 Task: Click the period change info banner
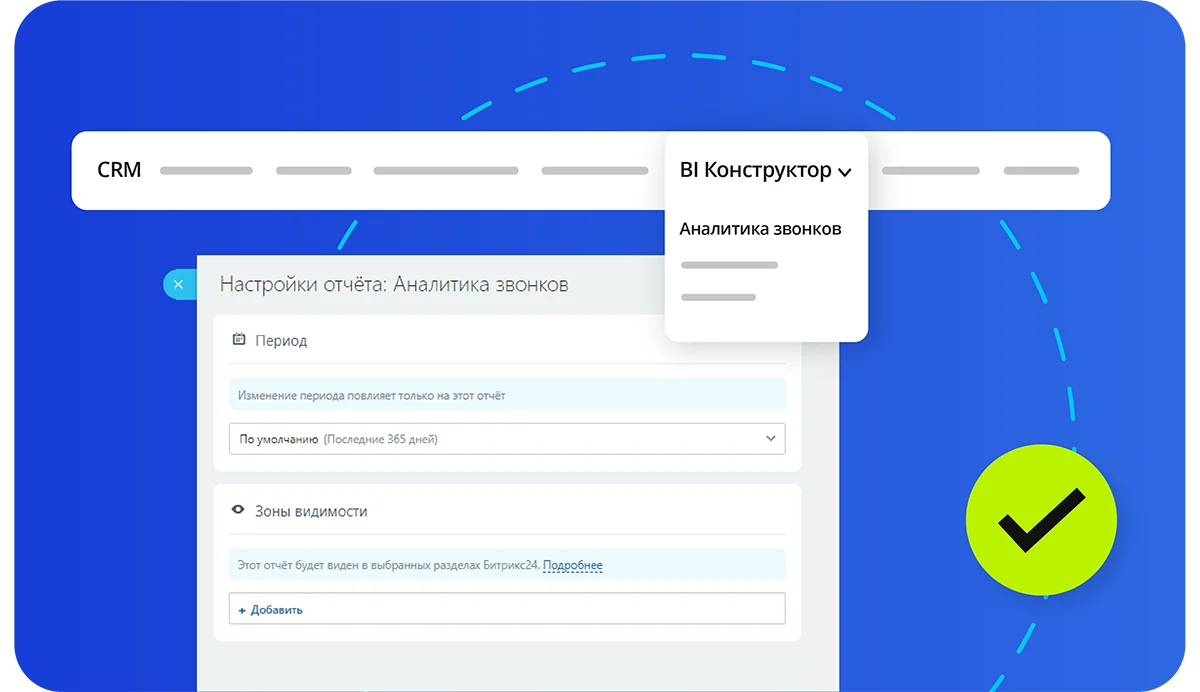[507, 394]
